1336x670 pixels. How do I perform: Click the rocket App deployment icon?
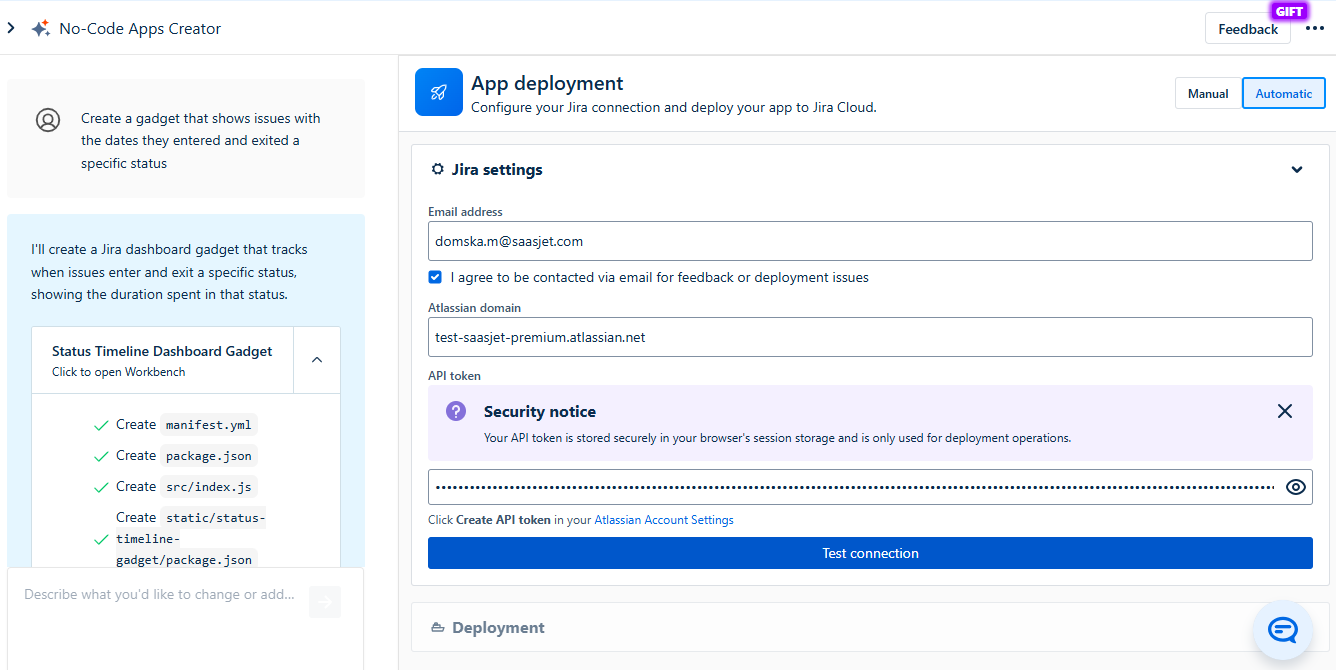[x=439, y=93]
